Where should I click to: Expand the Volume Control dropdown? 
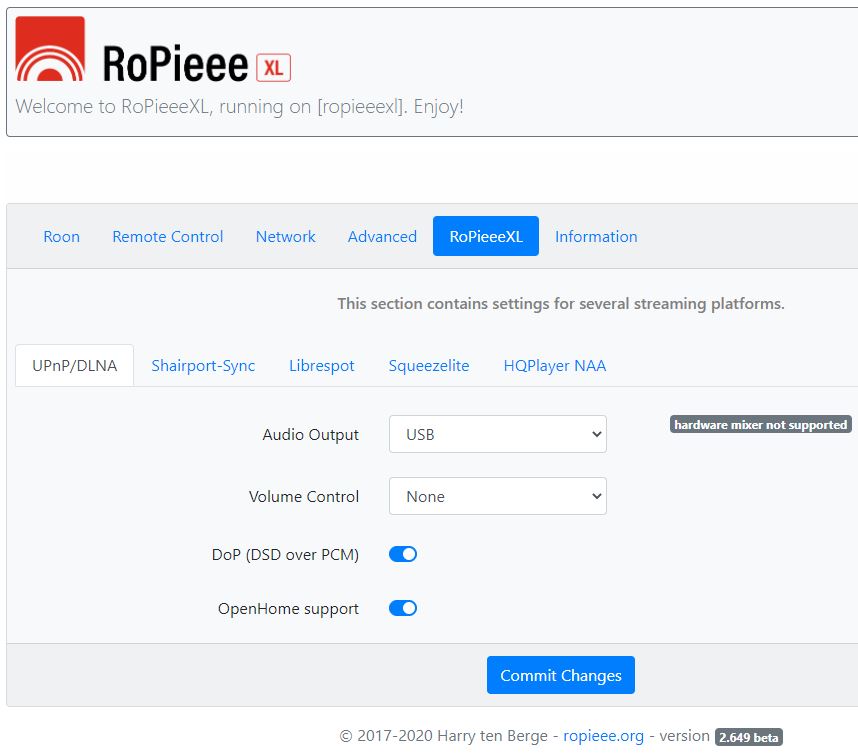click(498, 496)
